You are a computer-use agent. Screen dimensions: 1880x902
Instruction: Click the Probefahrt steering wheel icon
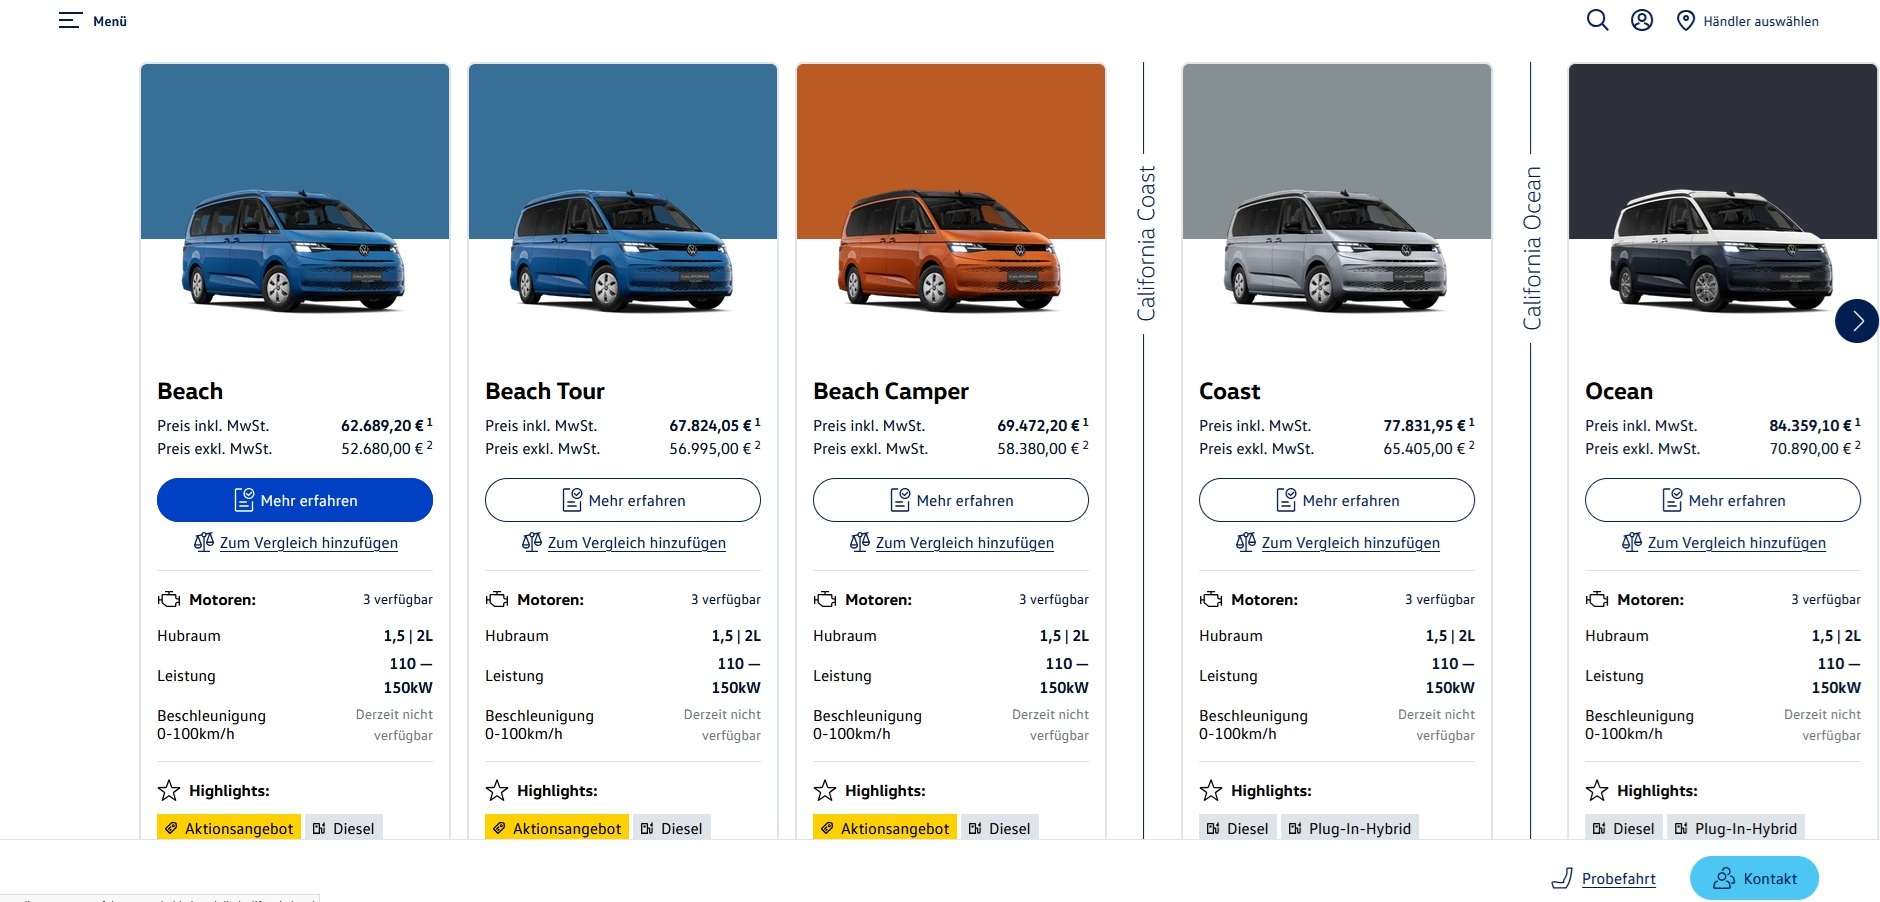click(x=1562, y=878)
